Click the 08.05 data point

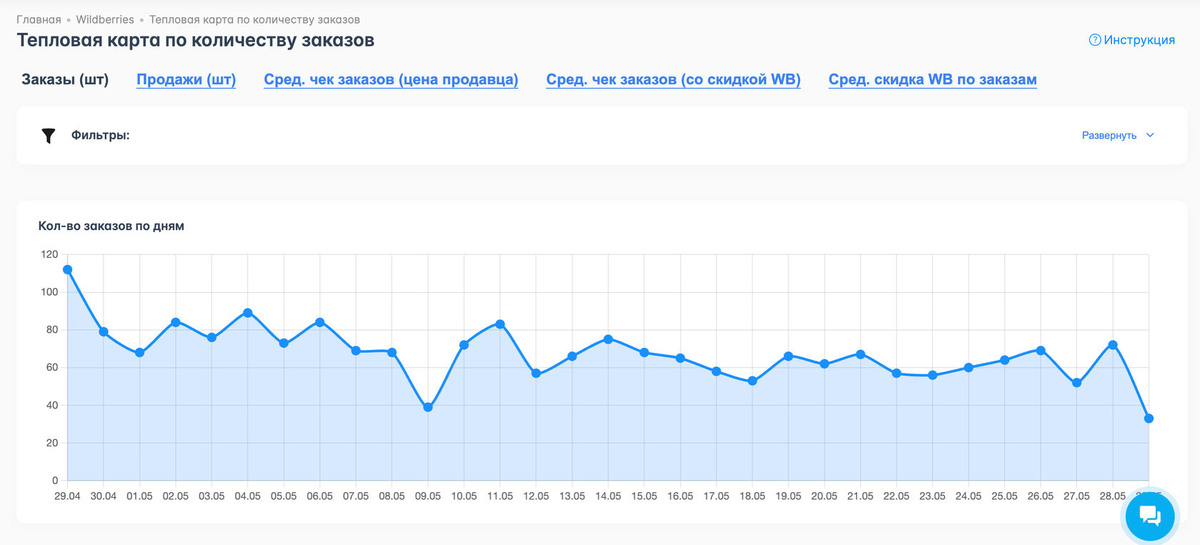392,352
